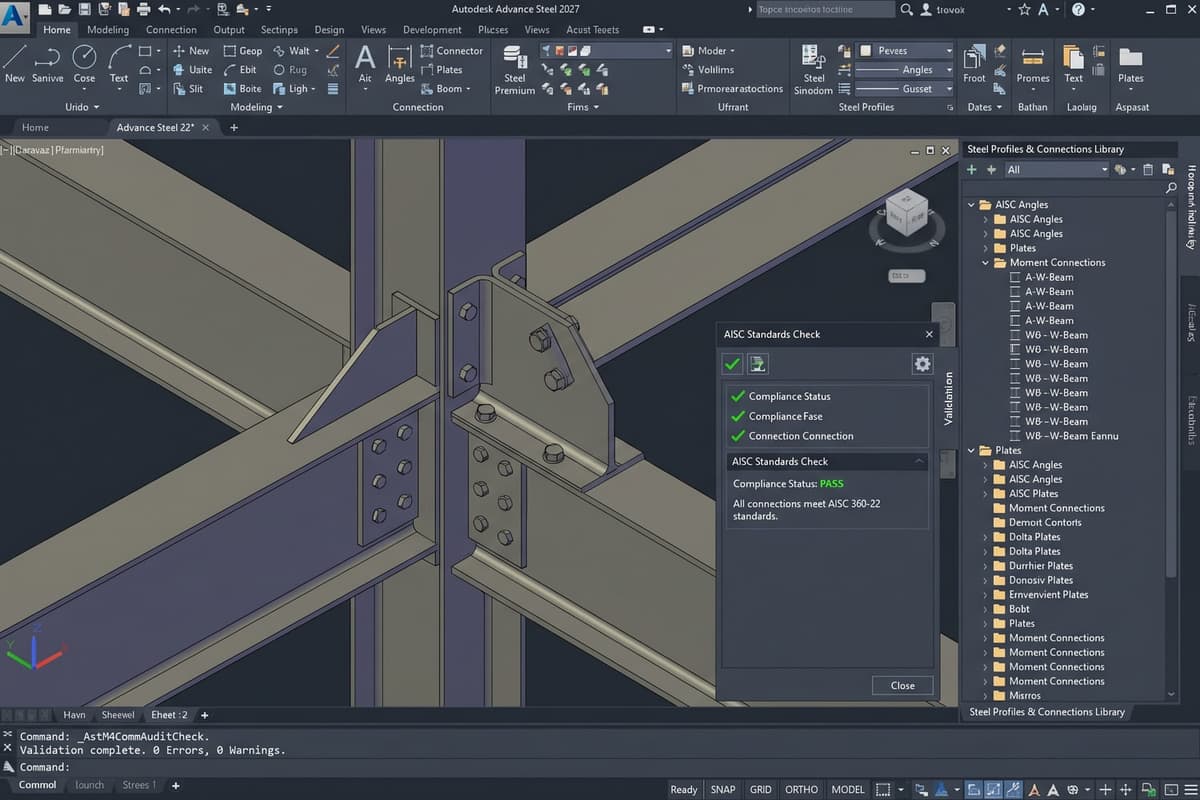Open the help question mark icon

click(1078, 9)
